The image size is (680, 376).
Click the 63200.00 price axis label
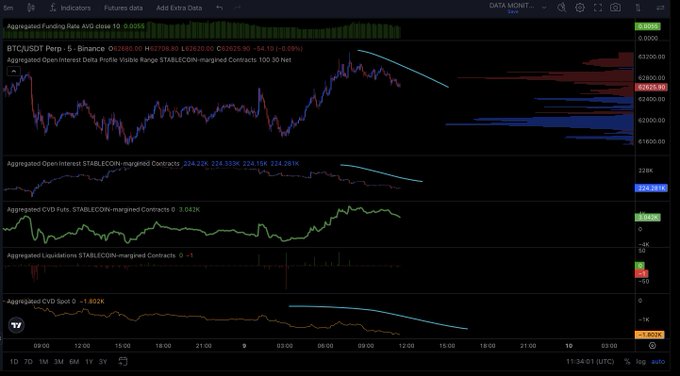[x=651, y=57]
